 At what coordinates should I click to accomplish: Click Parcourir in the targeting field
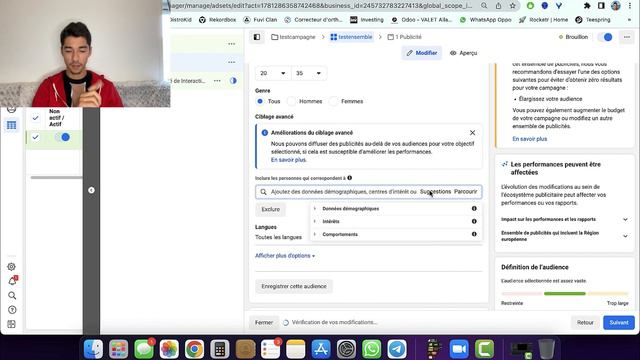coord(465,191)
